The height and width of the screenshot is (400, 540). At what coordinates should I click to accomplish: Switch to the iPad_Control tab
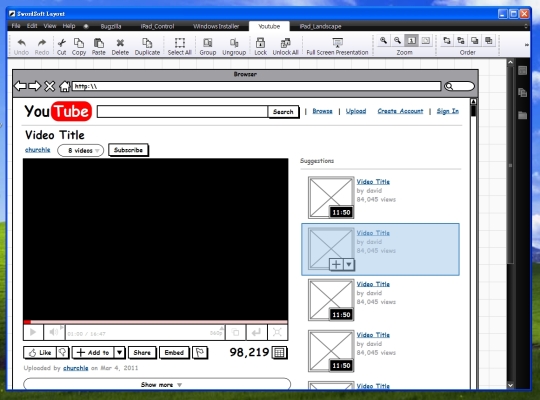157,26
